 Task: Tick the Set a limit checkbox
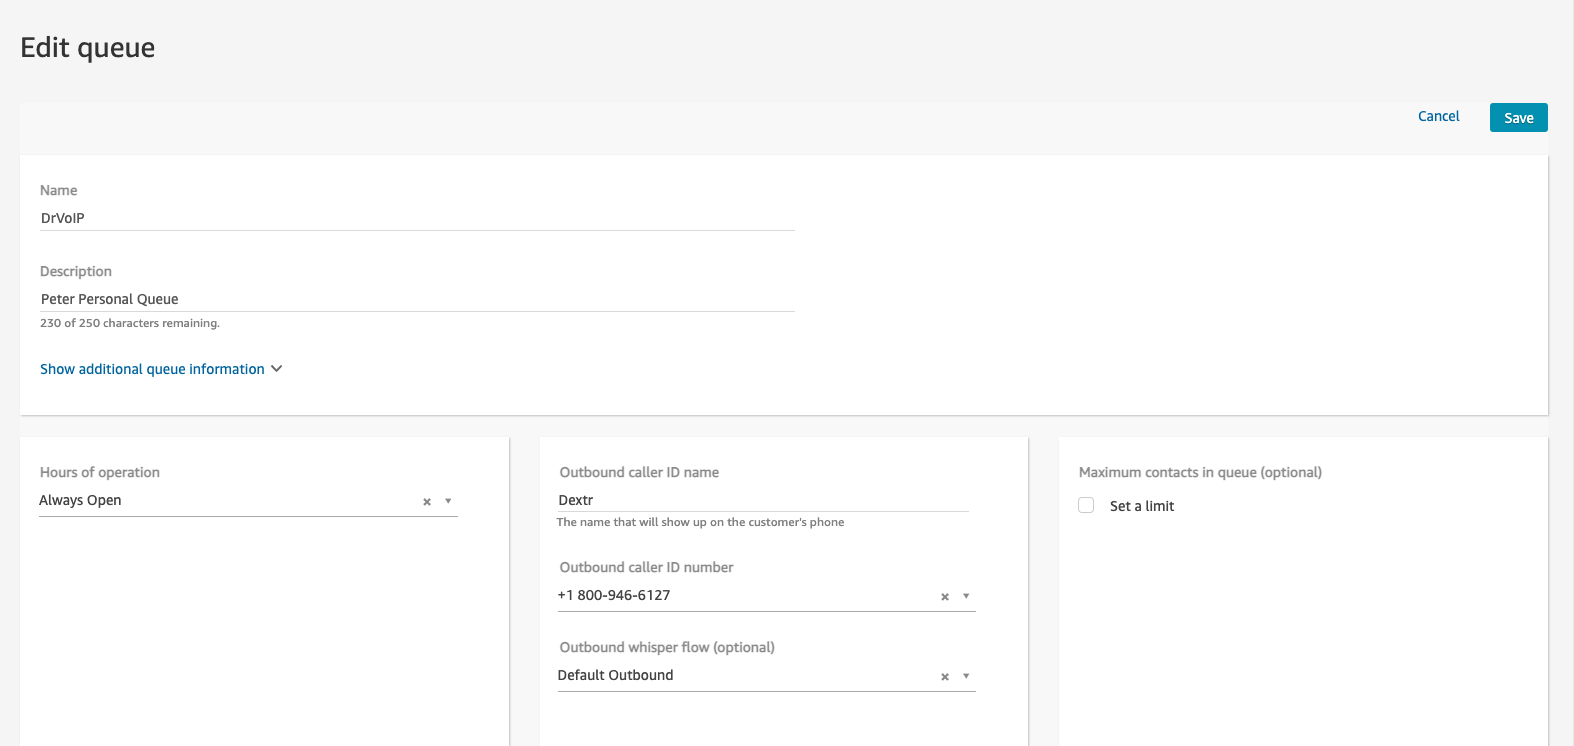(x=1086, y=505)
